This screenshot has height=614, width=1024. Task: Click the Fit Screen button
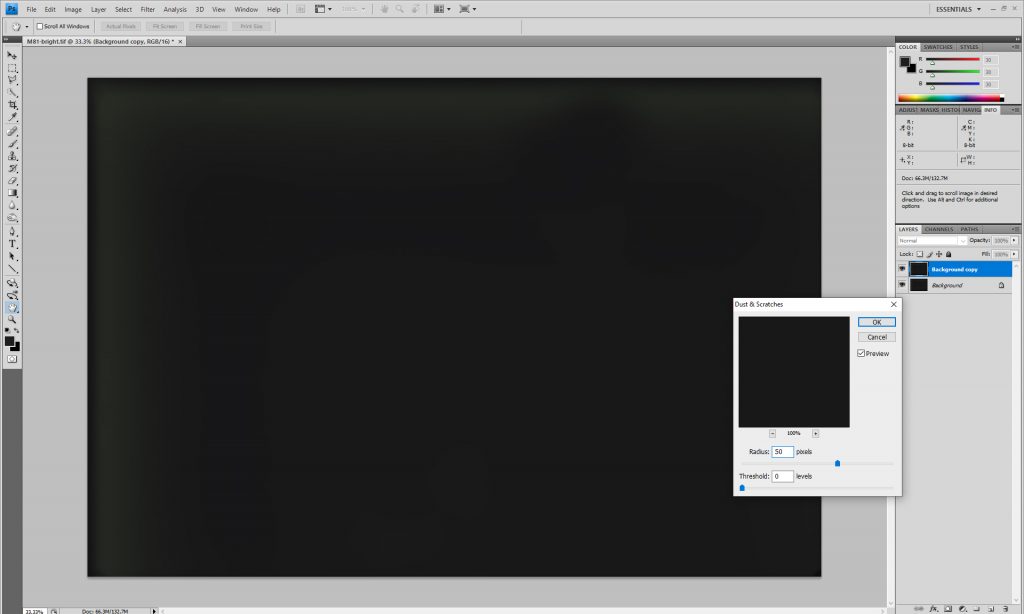click(165, 26)
